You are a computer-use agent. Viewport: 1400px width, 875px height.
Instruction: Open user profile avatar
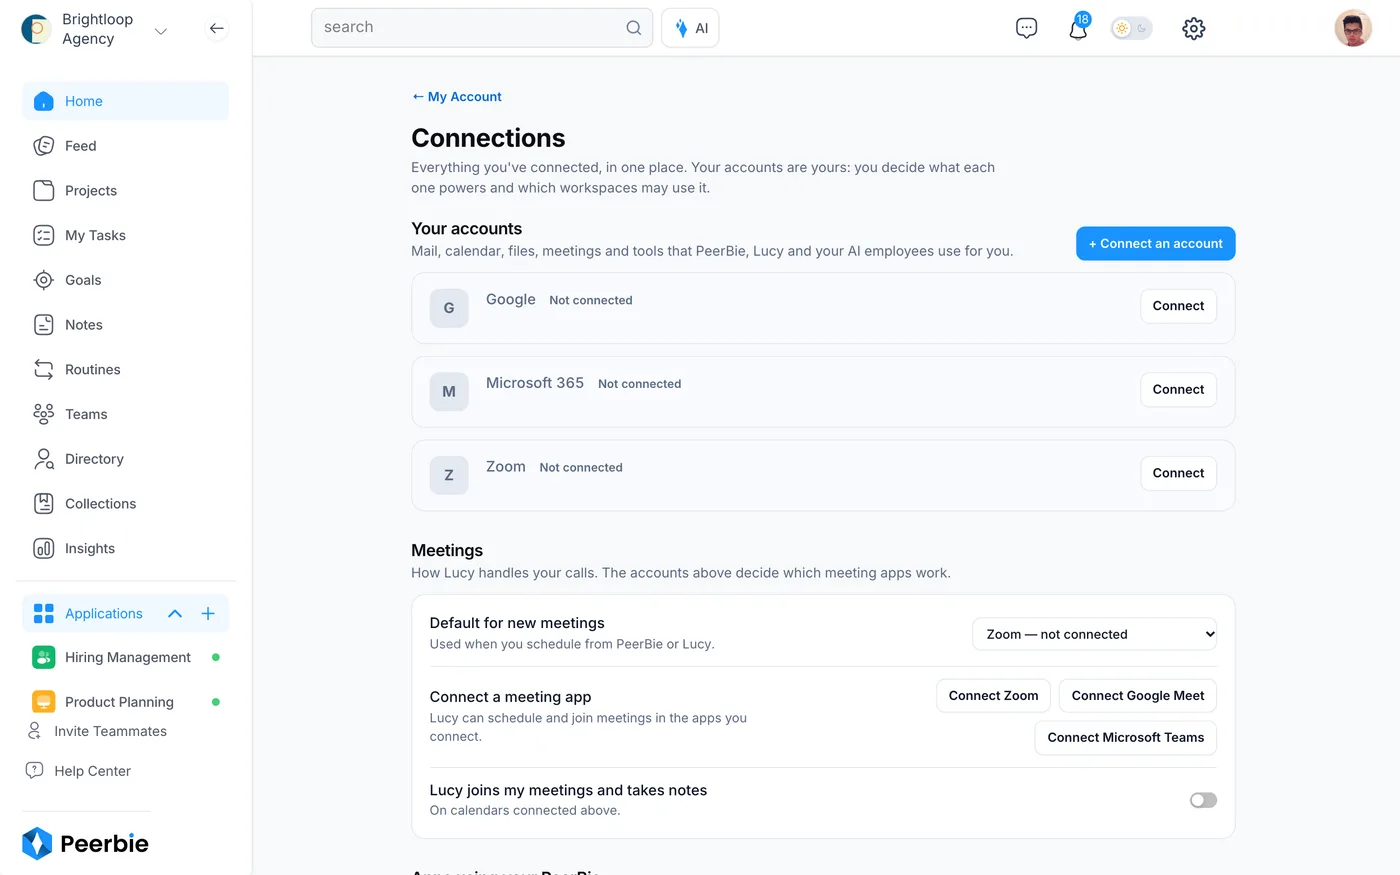tap(1353, 28)
